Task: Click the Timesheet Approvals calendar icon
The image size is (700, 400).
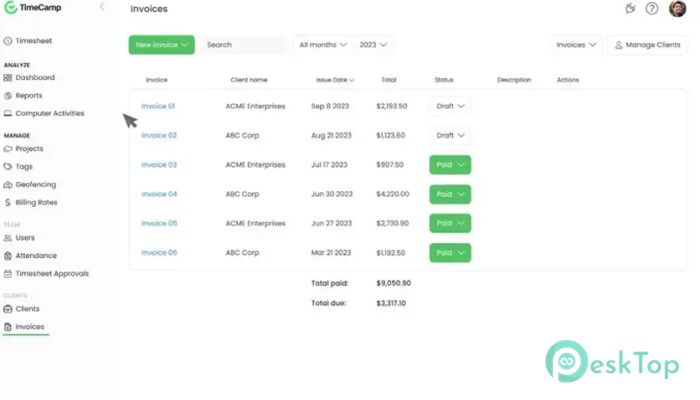Action: pos(8,274)
